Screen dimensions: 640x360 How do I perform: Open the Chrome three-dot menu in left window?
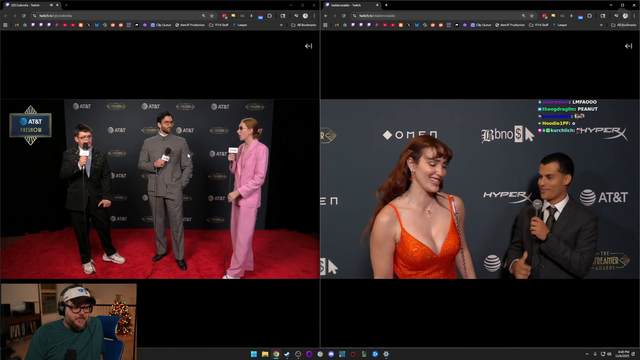point(314,16)
